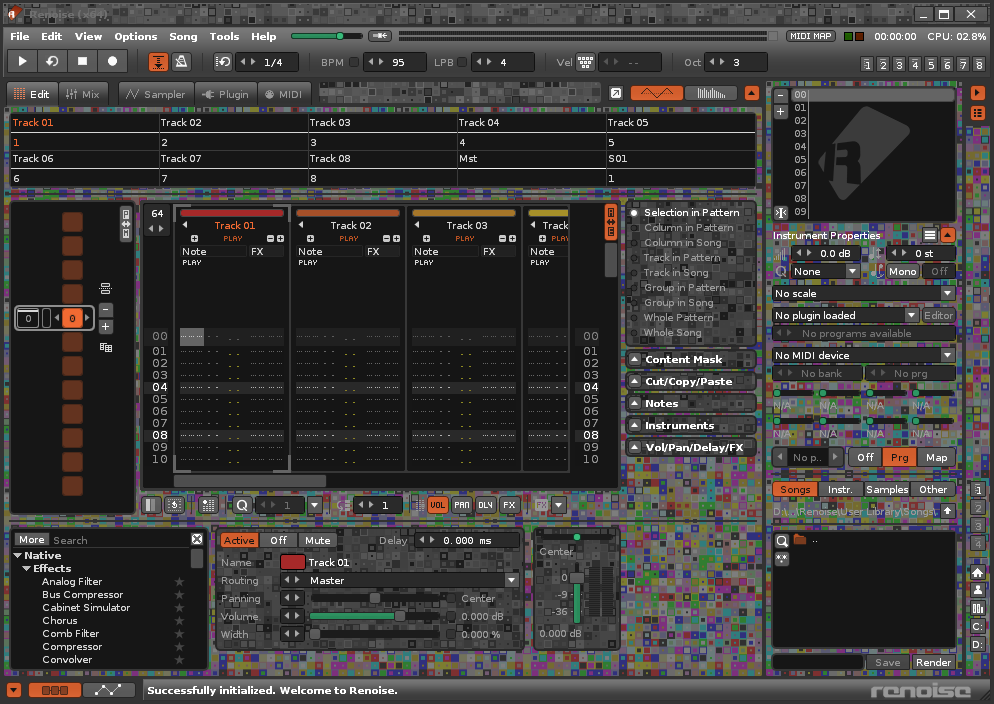Screen dimensions: 994x704
Task: Open the Tools menu
Action: [x=224, y=36]
